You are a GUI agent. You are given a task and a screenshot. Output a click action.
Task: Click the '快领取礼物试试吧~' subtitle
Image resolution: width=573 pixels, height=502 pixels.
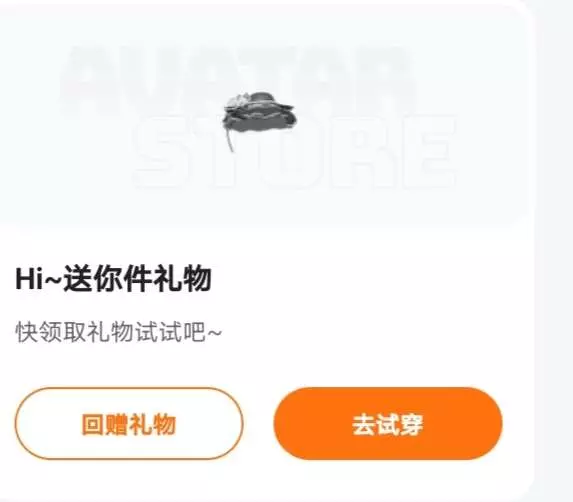[x=118, y=332]
